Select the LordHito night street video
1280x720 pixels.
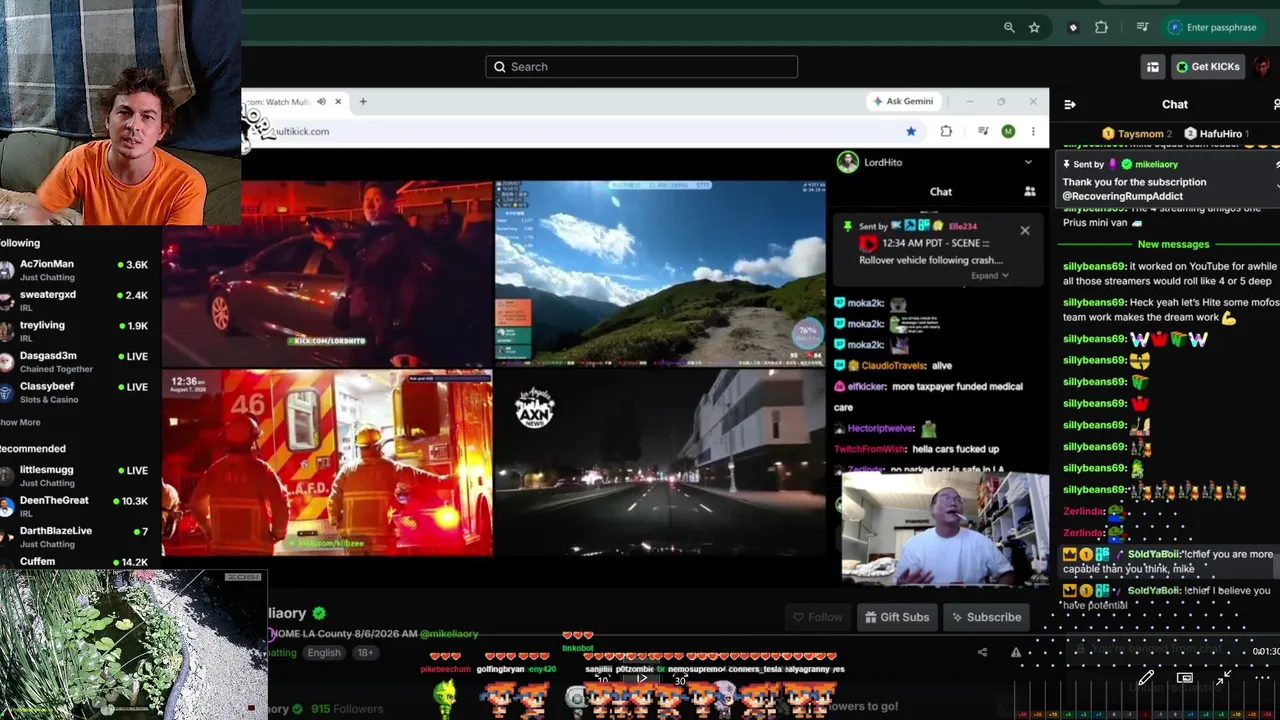pos(327,274)
